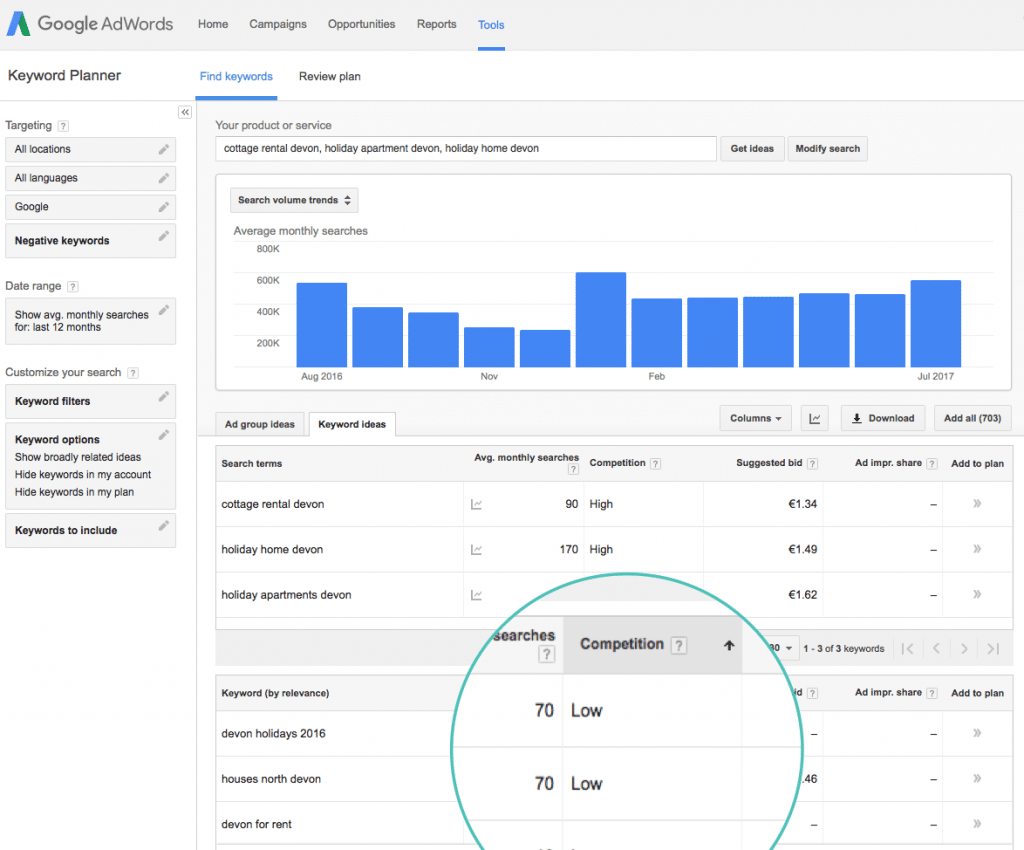Screen dimensions: 1024x850
Task: Show trend chart for holiday apartments devon
Action: tap(477, 595)
